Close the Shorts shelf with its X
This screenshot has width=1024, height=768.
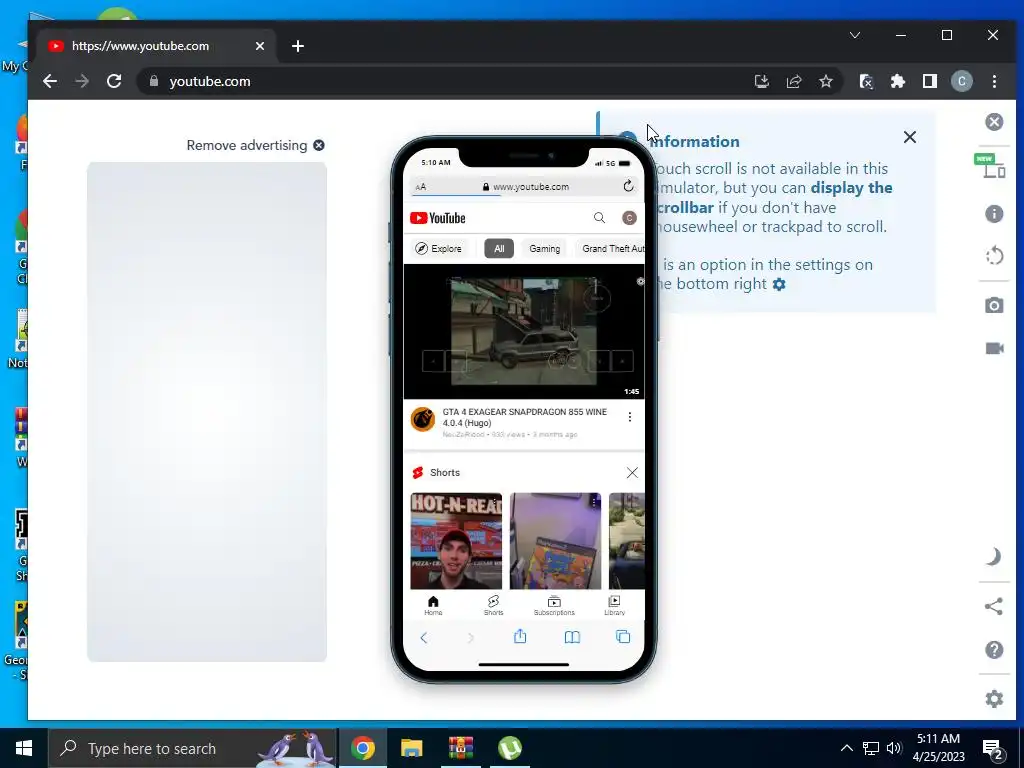click(632, 473)
